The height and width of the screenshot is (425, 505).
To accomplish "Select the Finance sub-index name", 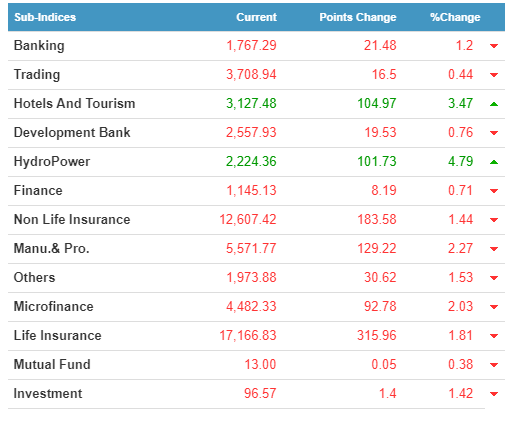I will (x=38, y=190).
